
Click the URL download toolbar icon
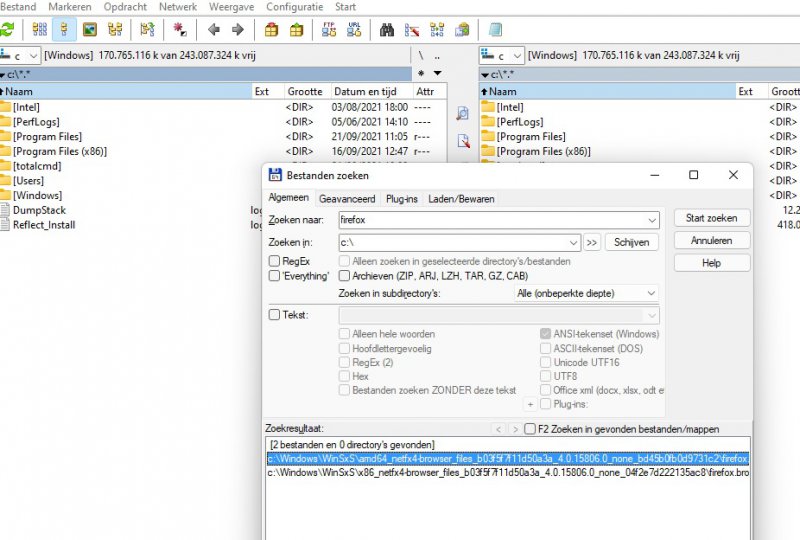tap(354, 30)
